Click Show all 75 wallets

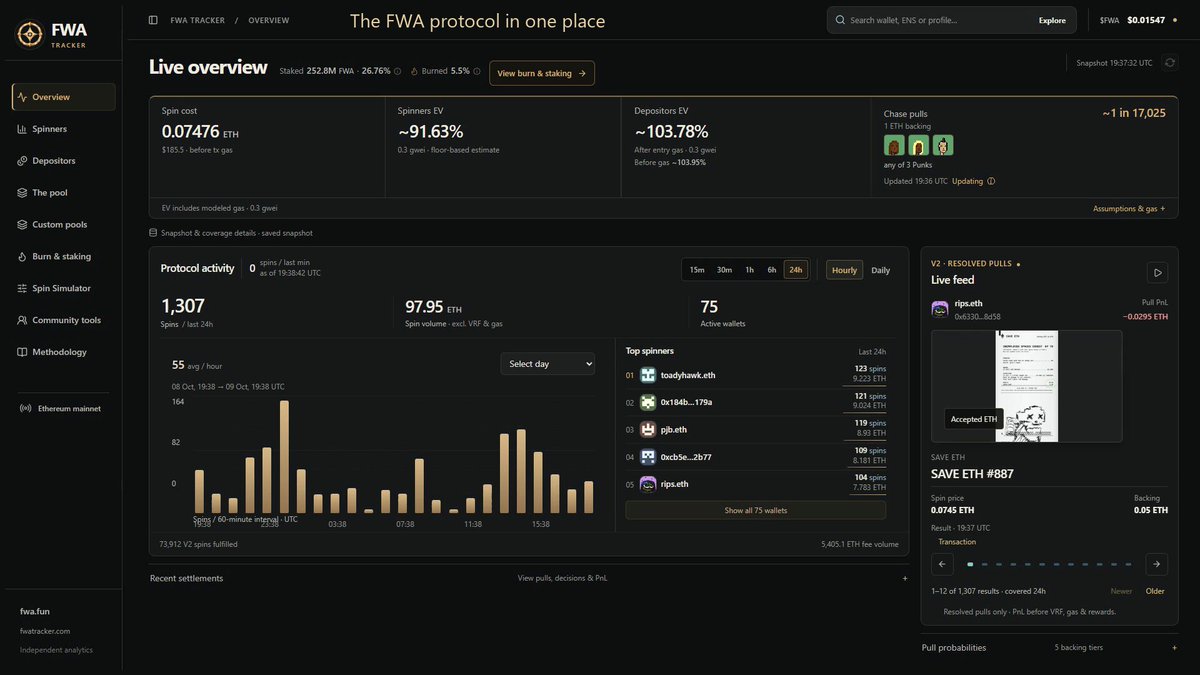tap(755, 510)
